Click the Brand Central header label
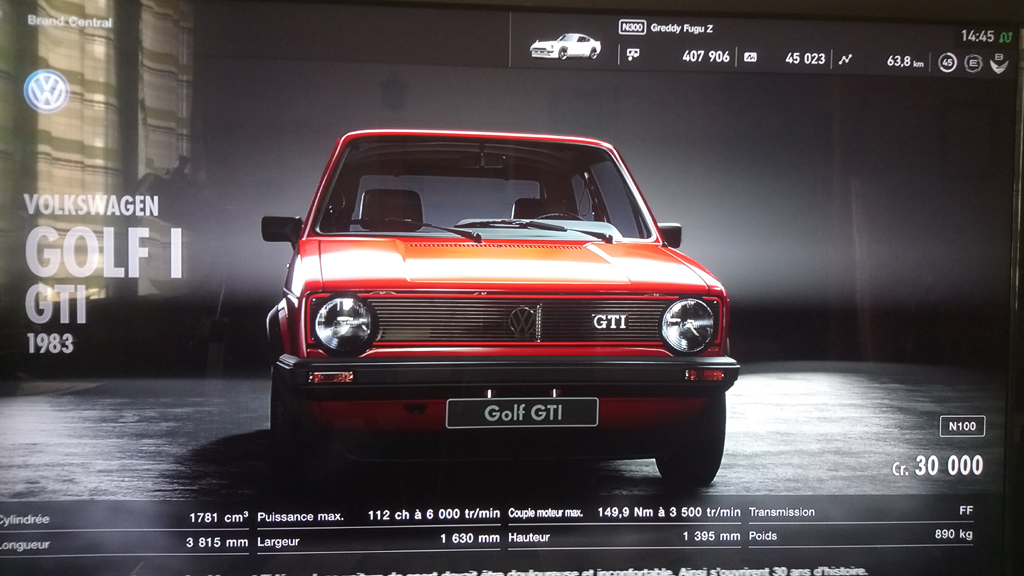This screenshot has height=576, width=1024. point(70,22)
